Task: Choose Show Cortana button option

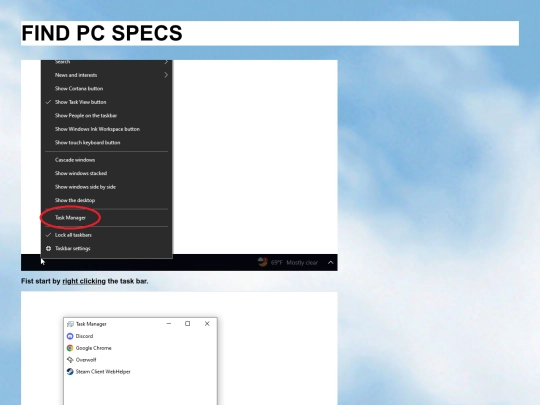Action: click(x=107, y=89)
